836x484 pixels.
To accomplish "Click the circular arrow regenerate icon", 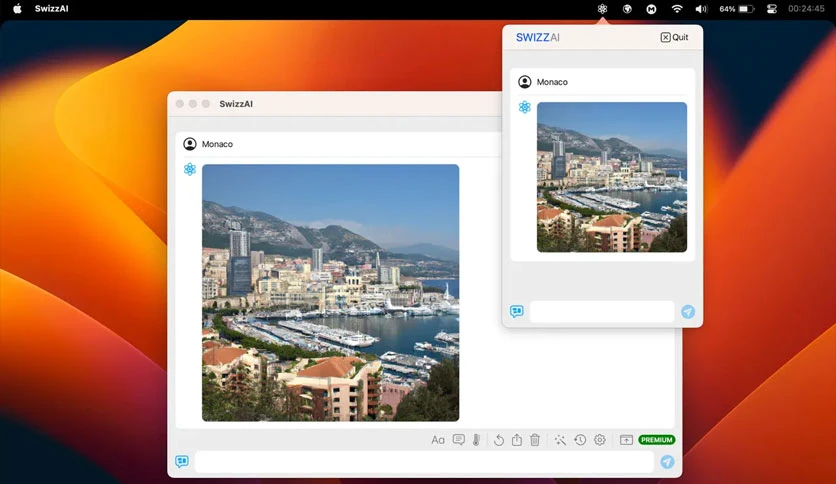I will [499, 440].
